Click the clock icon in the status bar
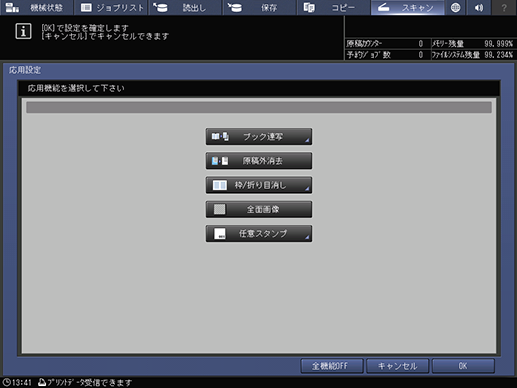Screen dimensions: 517x388 click(7, 382)
